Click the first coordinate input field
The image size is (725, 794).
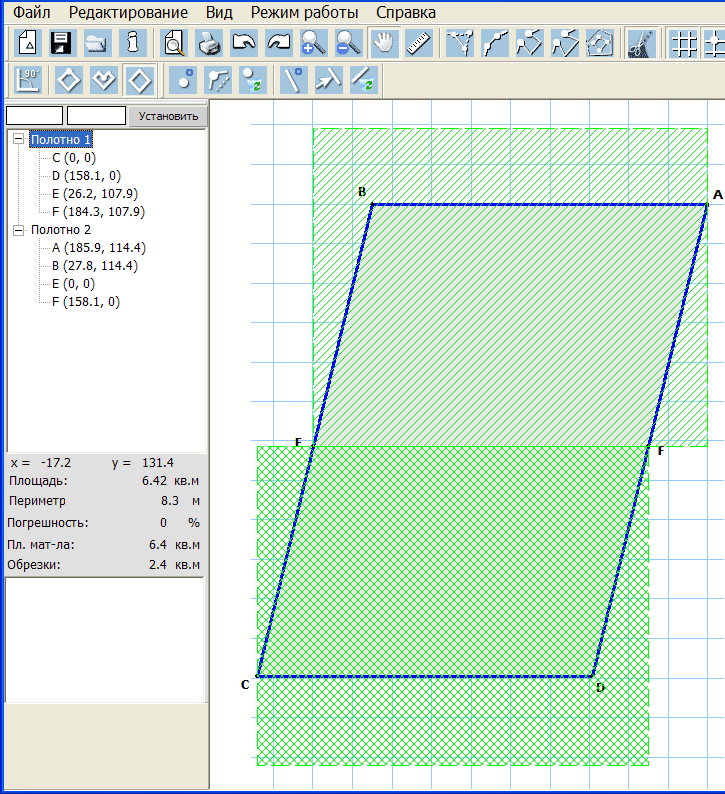34,115
